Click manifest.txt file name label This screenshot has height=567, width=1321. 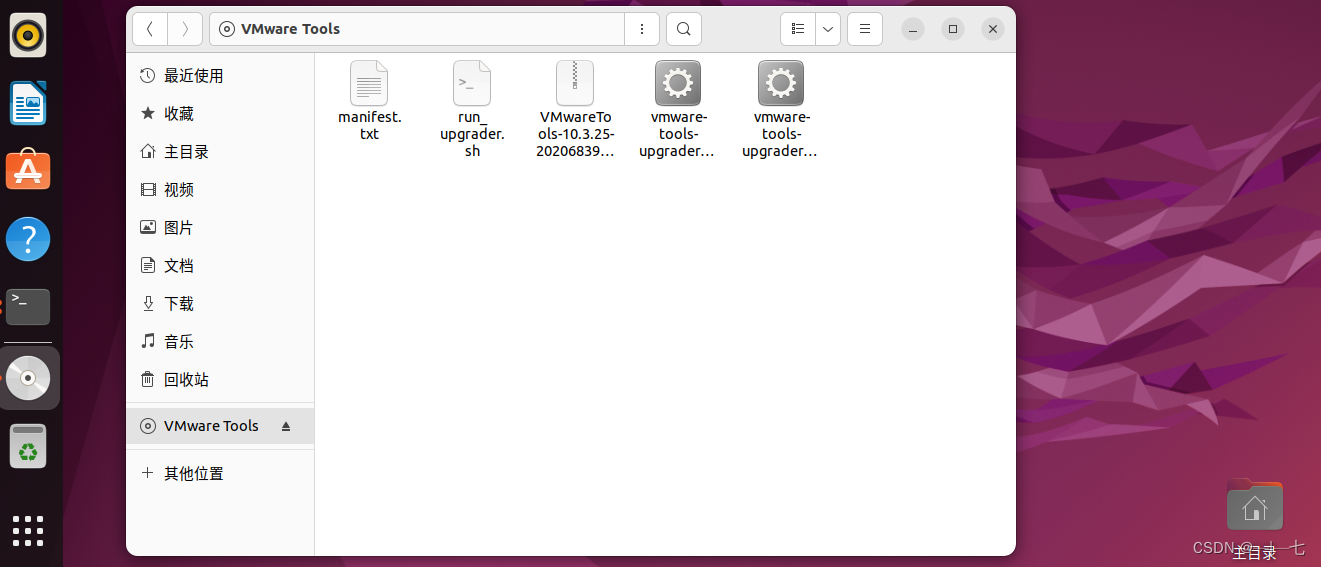369,125
